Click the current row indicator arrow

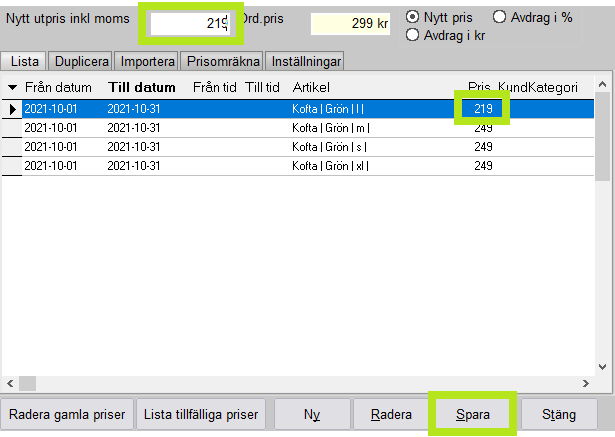pos(12,107)
